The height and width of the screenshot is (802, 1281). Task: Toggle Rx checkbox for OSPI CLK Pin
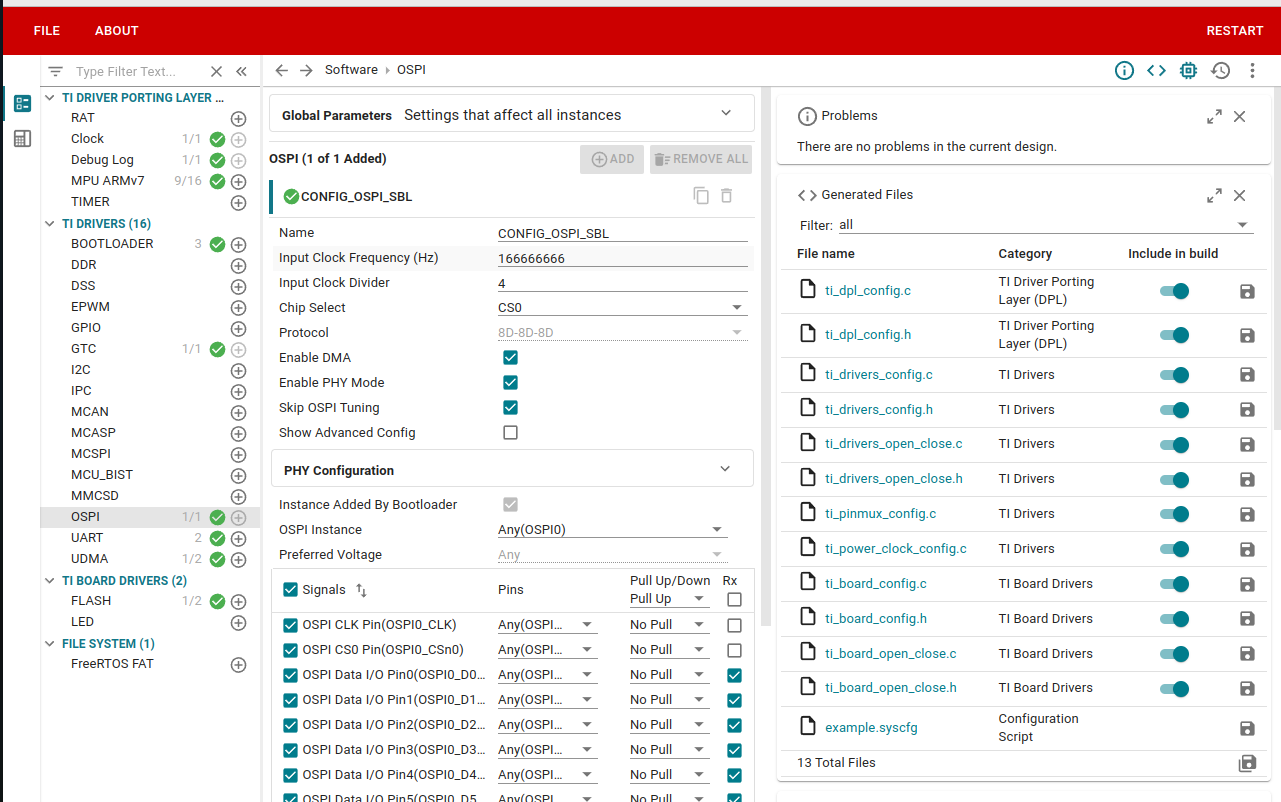click(x=734, y=625)
